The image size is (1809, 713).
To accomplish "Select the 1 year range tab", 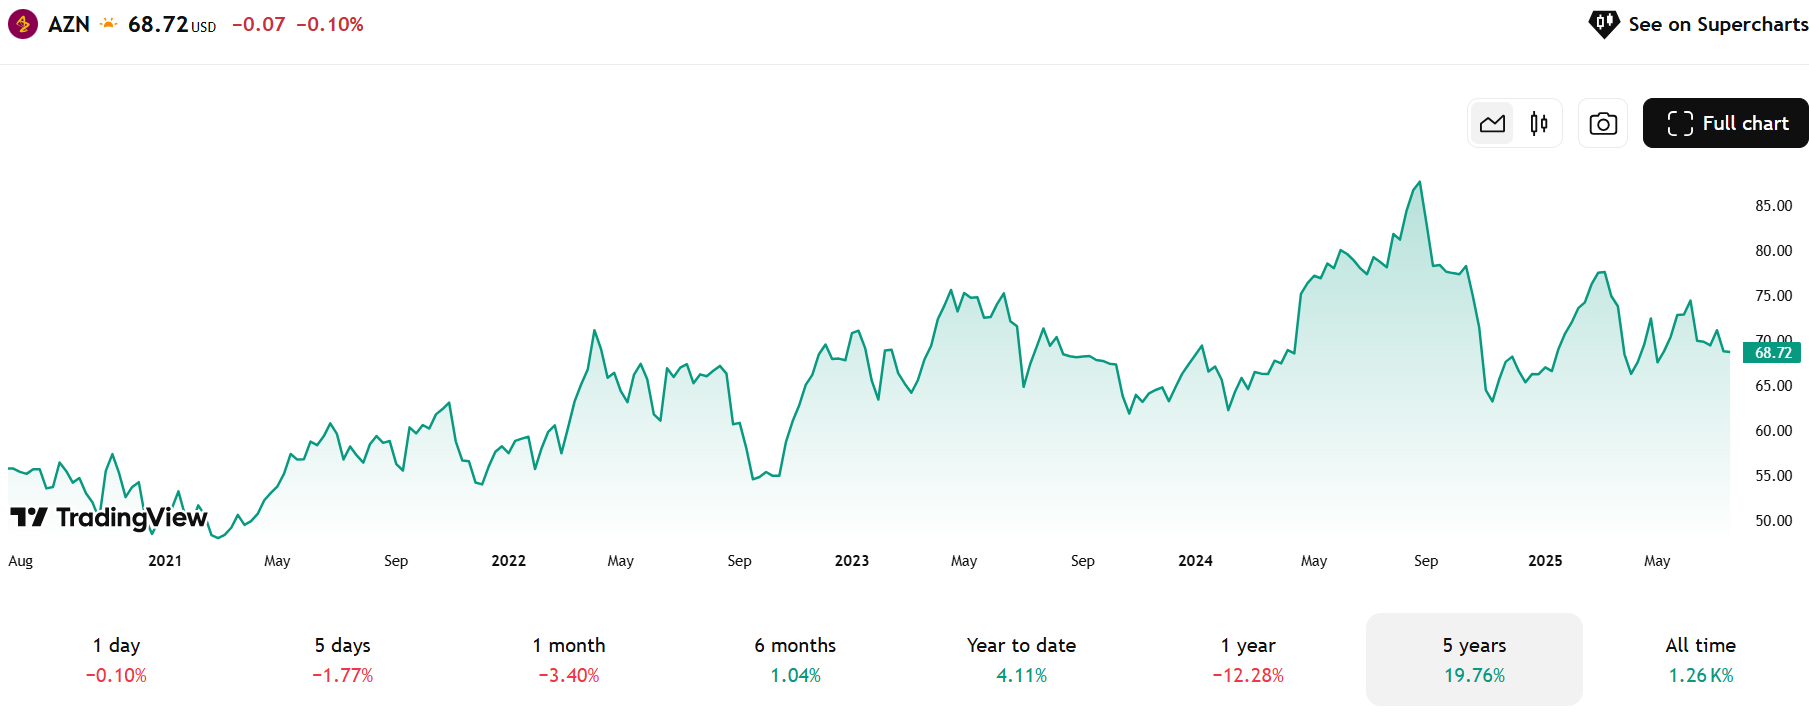I will click(x=1248, y=659).
